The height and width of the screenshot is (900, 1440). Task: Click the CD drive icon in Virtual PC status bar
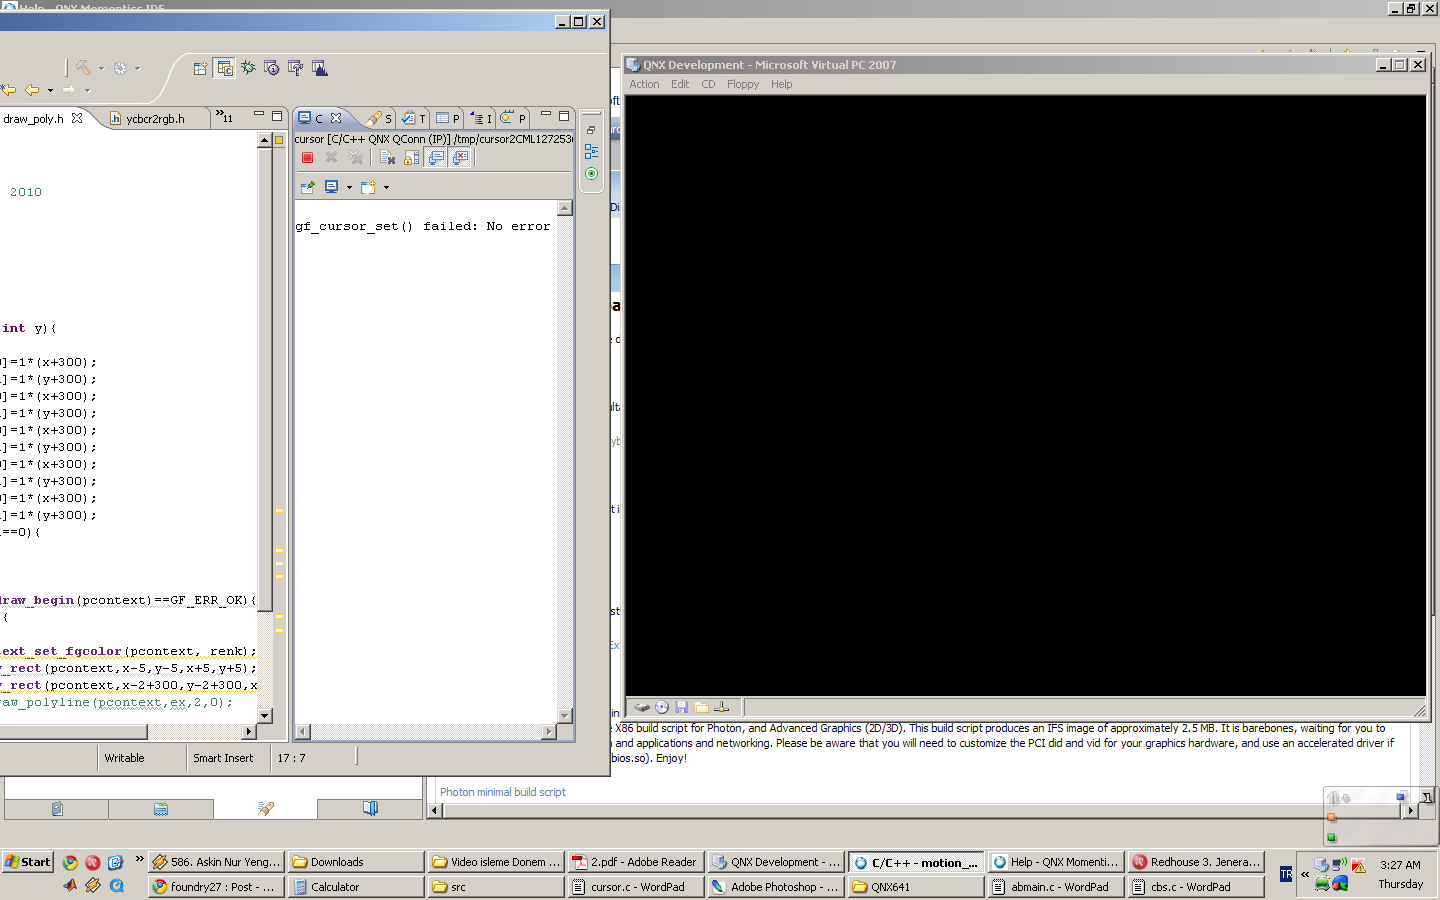pos(661,707)
